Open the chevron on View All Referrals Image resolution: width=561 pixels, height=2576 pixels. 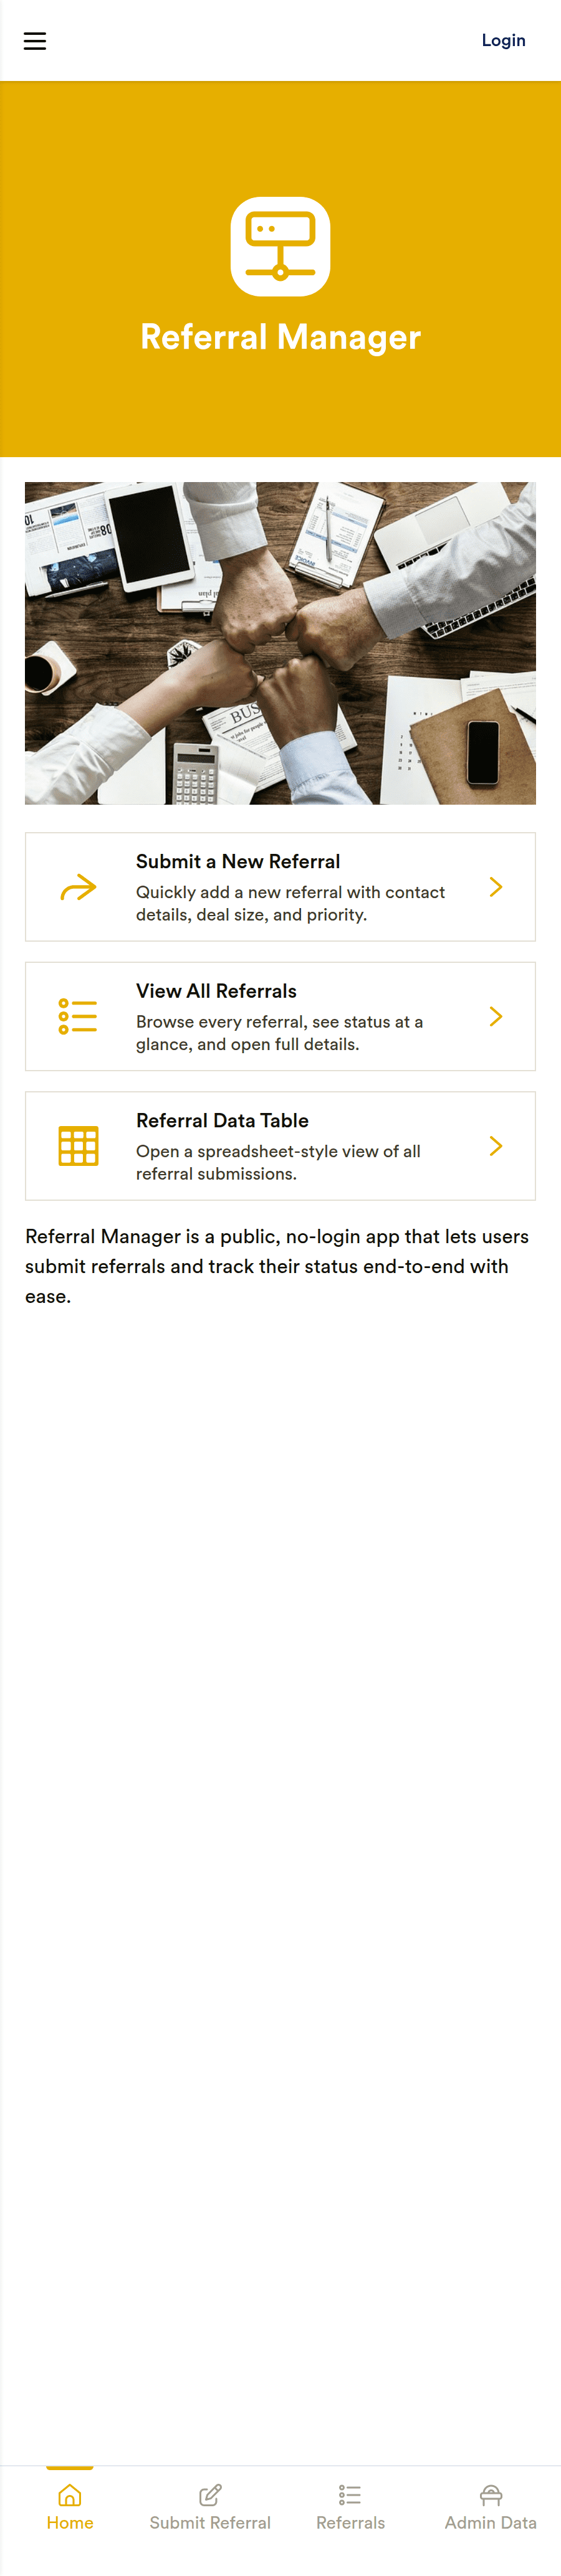pos(496,1016)
